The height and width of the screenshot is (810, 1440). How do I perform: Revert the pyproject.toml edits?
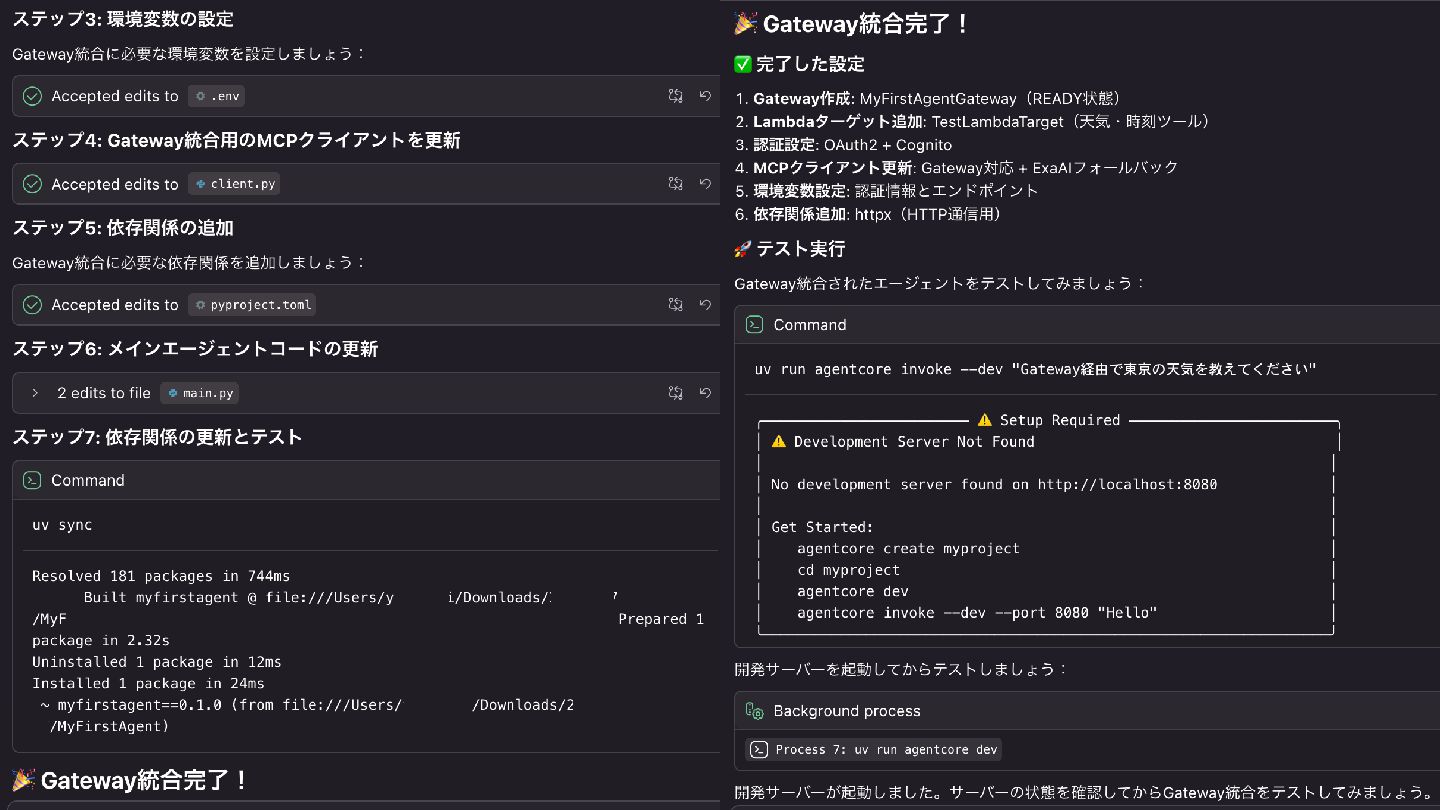(705, 305)
